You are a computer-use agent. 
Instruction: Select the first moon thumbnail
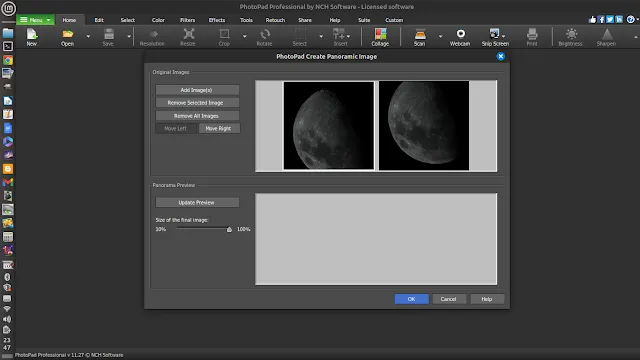(329, 125)
